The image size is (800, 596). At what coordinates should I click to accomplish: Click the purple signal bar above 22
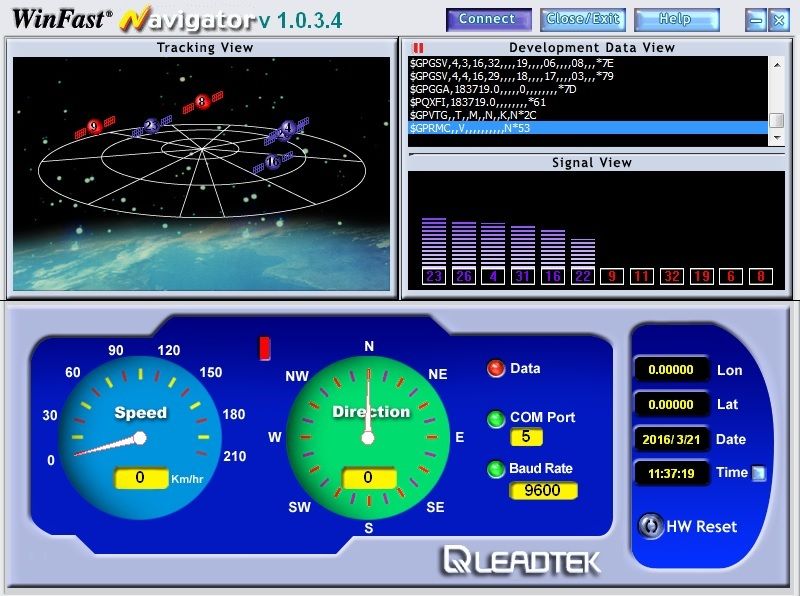click(x=583, y=253)
